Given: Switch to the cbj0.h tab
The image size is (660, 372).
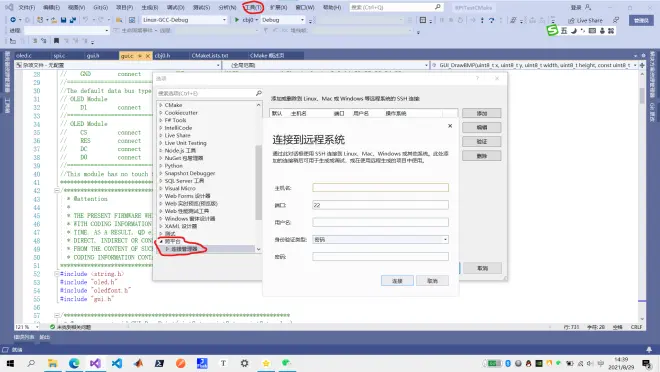Looking at the screenshot, I should pos(162,56).
